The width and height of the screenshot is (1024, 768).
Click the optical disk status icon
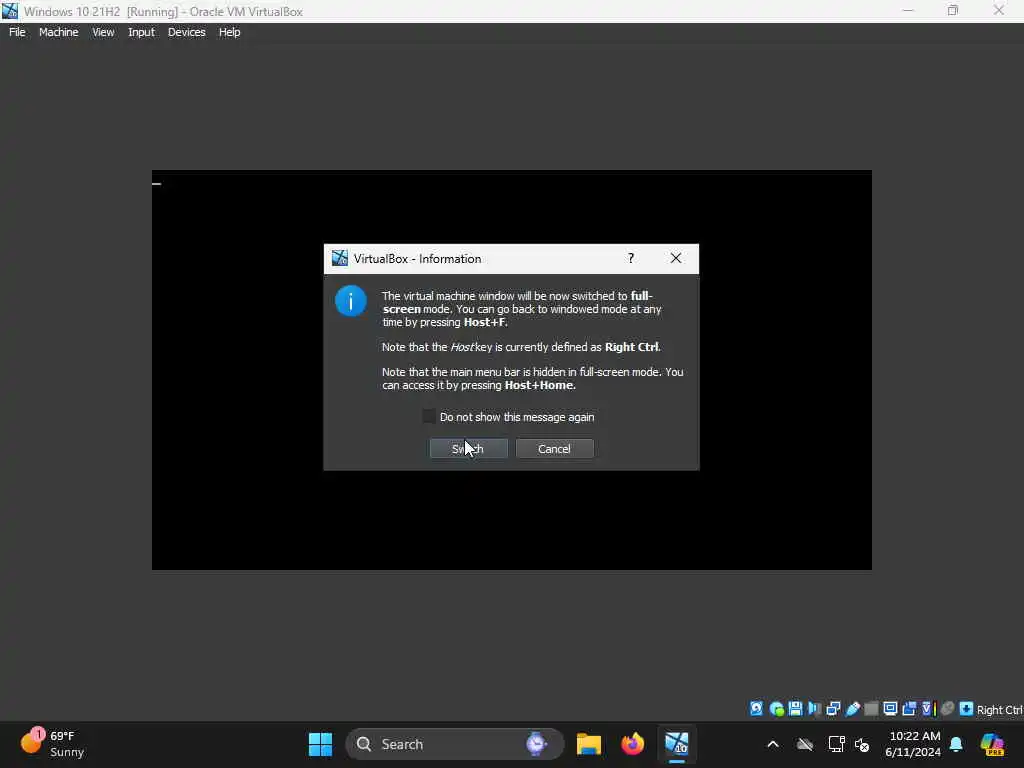tap(776, 709)
